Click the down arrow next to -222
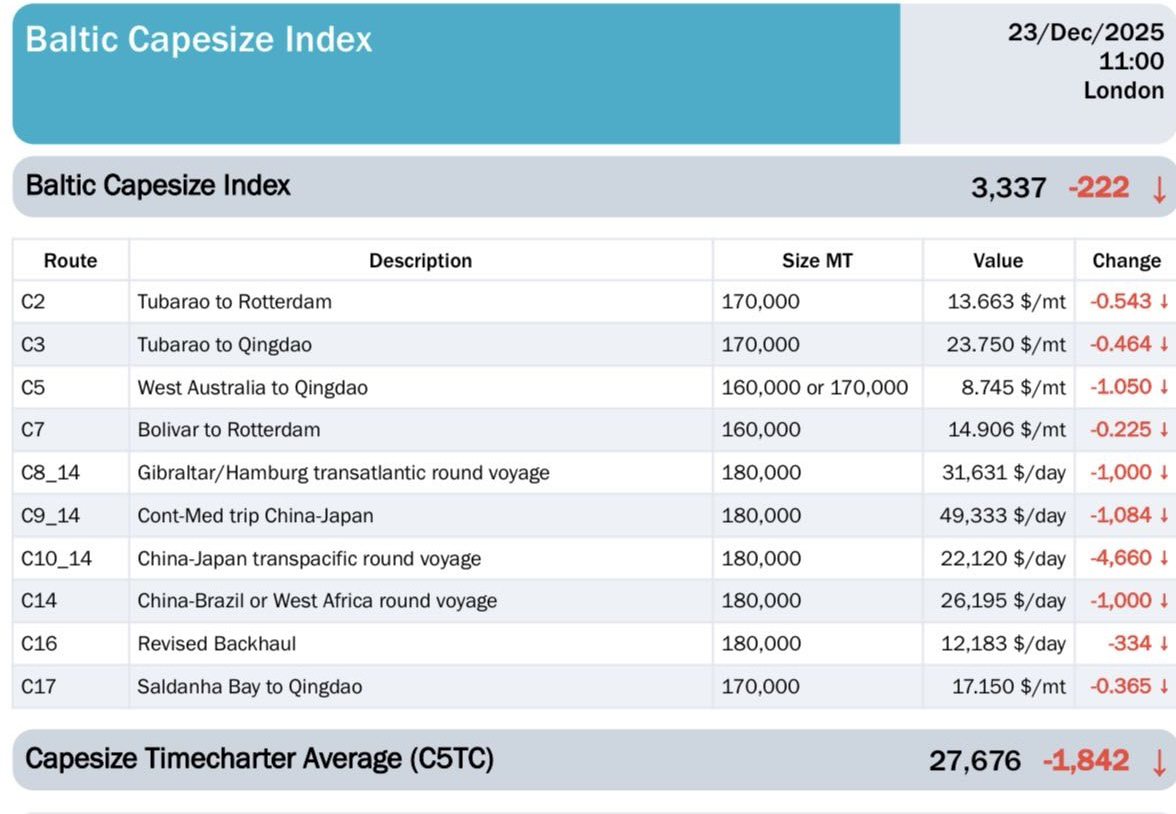Screen dimensions: 1176x814 (x=1159, y=189)
